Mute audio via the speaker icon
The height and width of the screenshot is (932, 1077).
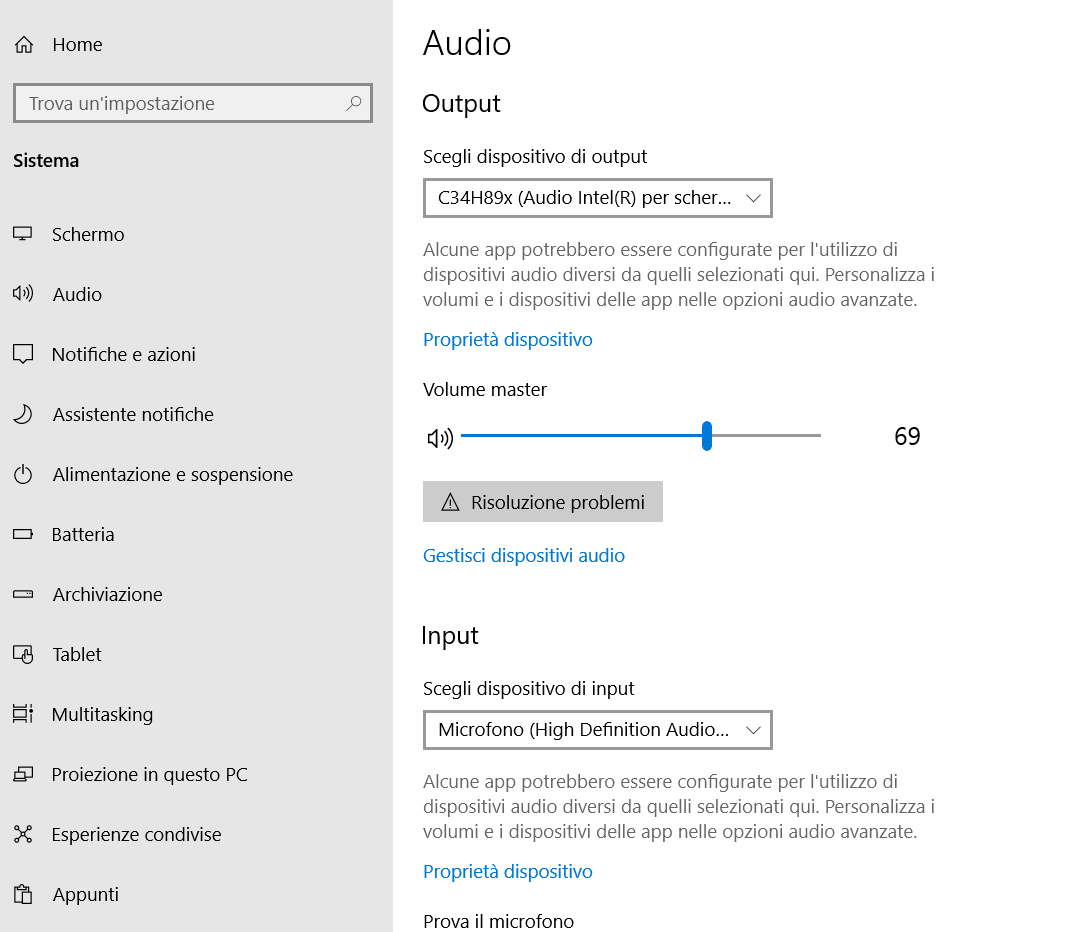[440, 437]
